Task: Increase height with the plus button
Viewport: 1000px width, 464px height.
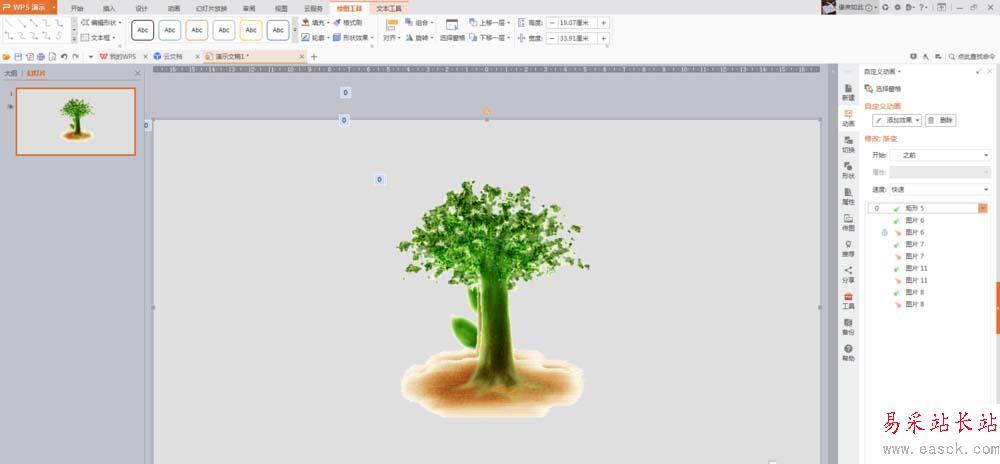Action: [603, 22]
